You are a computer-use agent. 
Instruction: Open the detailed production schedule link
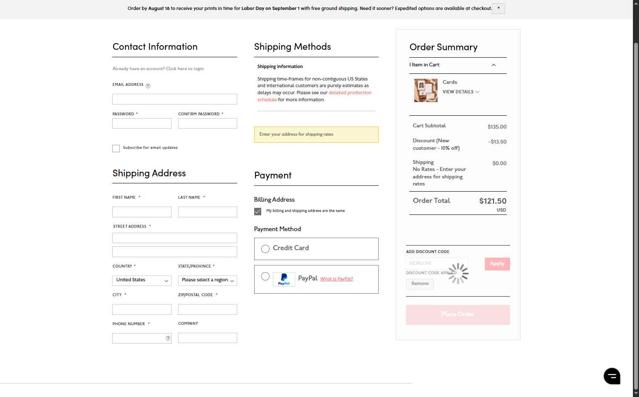314,96
